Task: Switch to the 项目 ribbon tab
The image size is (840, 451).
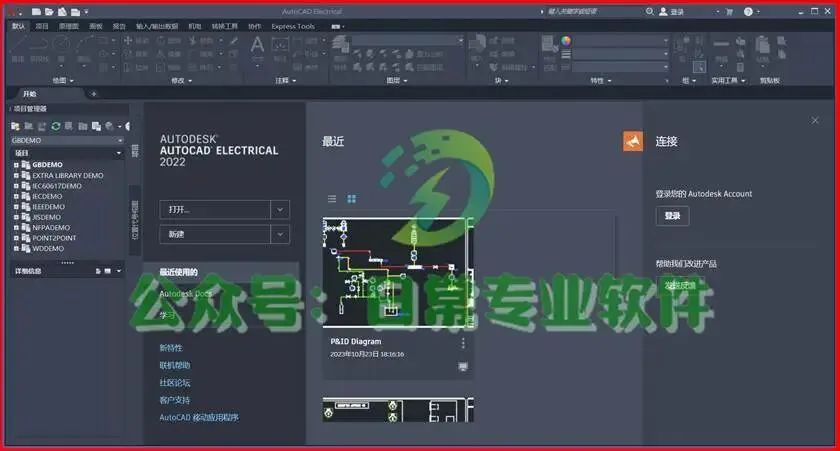Action: point(42,26)
